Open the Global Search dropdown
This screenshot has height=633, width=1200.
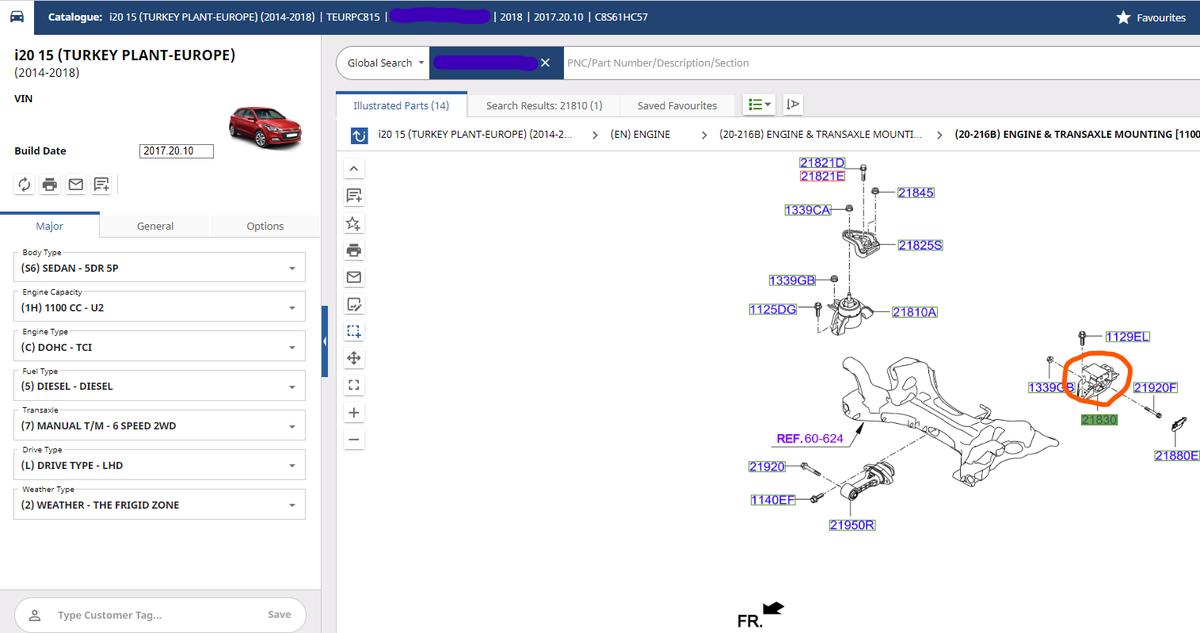[x=385, y=63]
